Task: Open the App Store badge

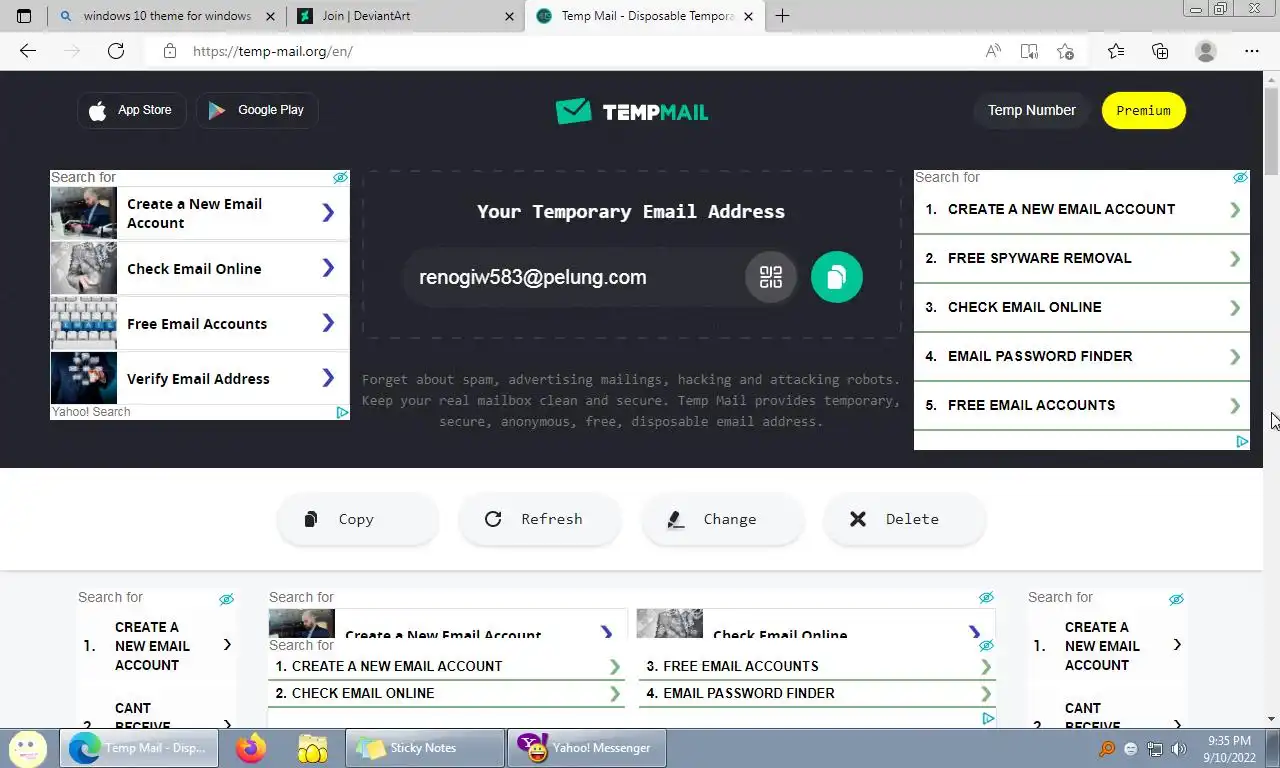Action: 132,110
